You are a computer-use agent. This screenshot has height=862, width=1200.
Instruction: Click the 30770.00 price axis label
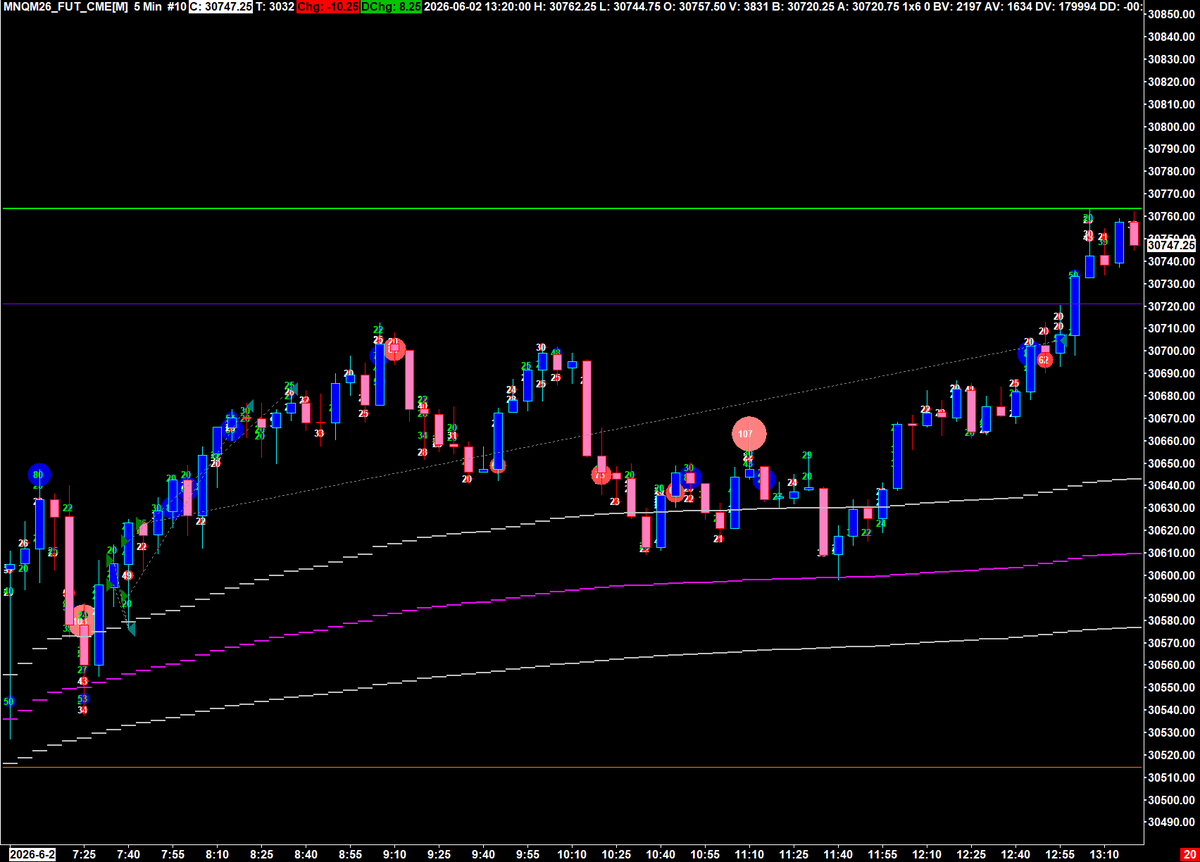[1173, 194]
